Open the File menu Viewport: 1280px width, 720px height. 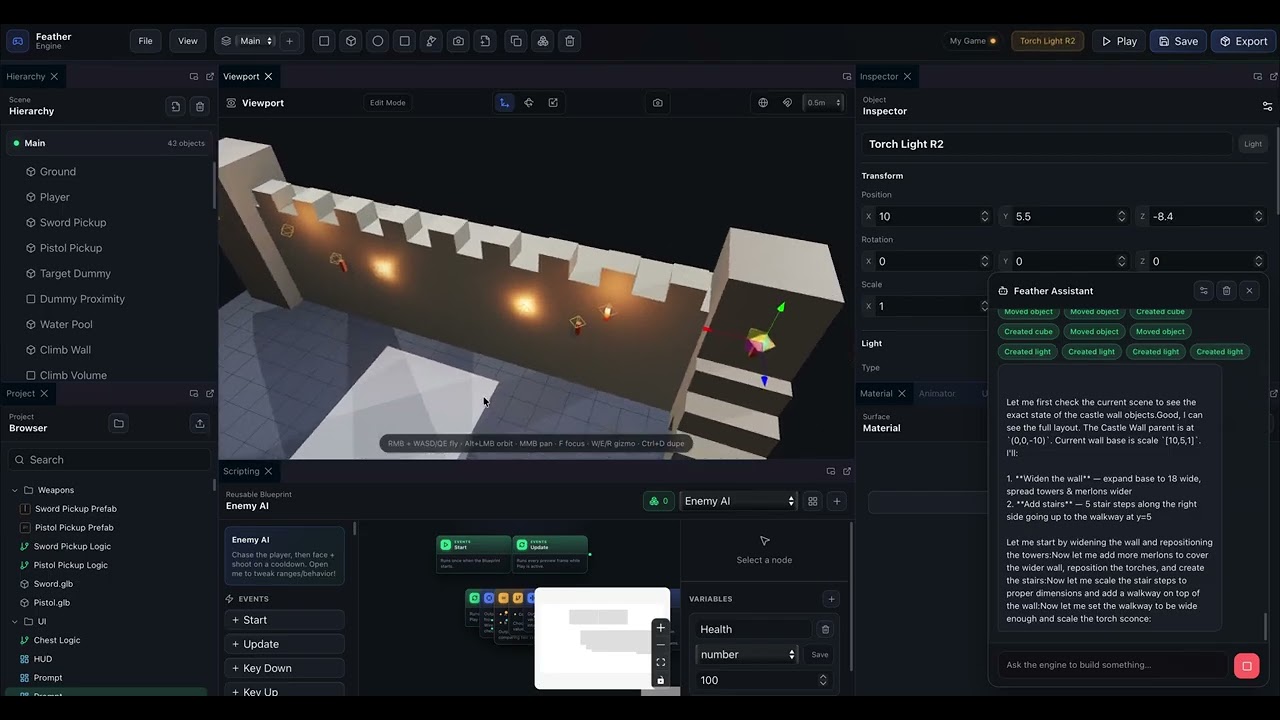(145, 41)
